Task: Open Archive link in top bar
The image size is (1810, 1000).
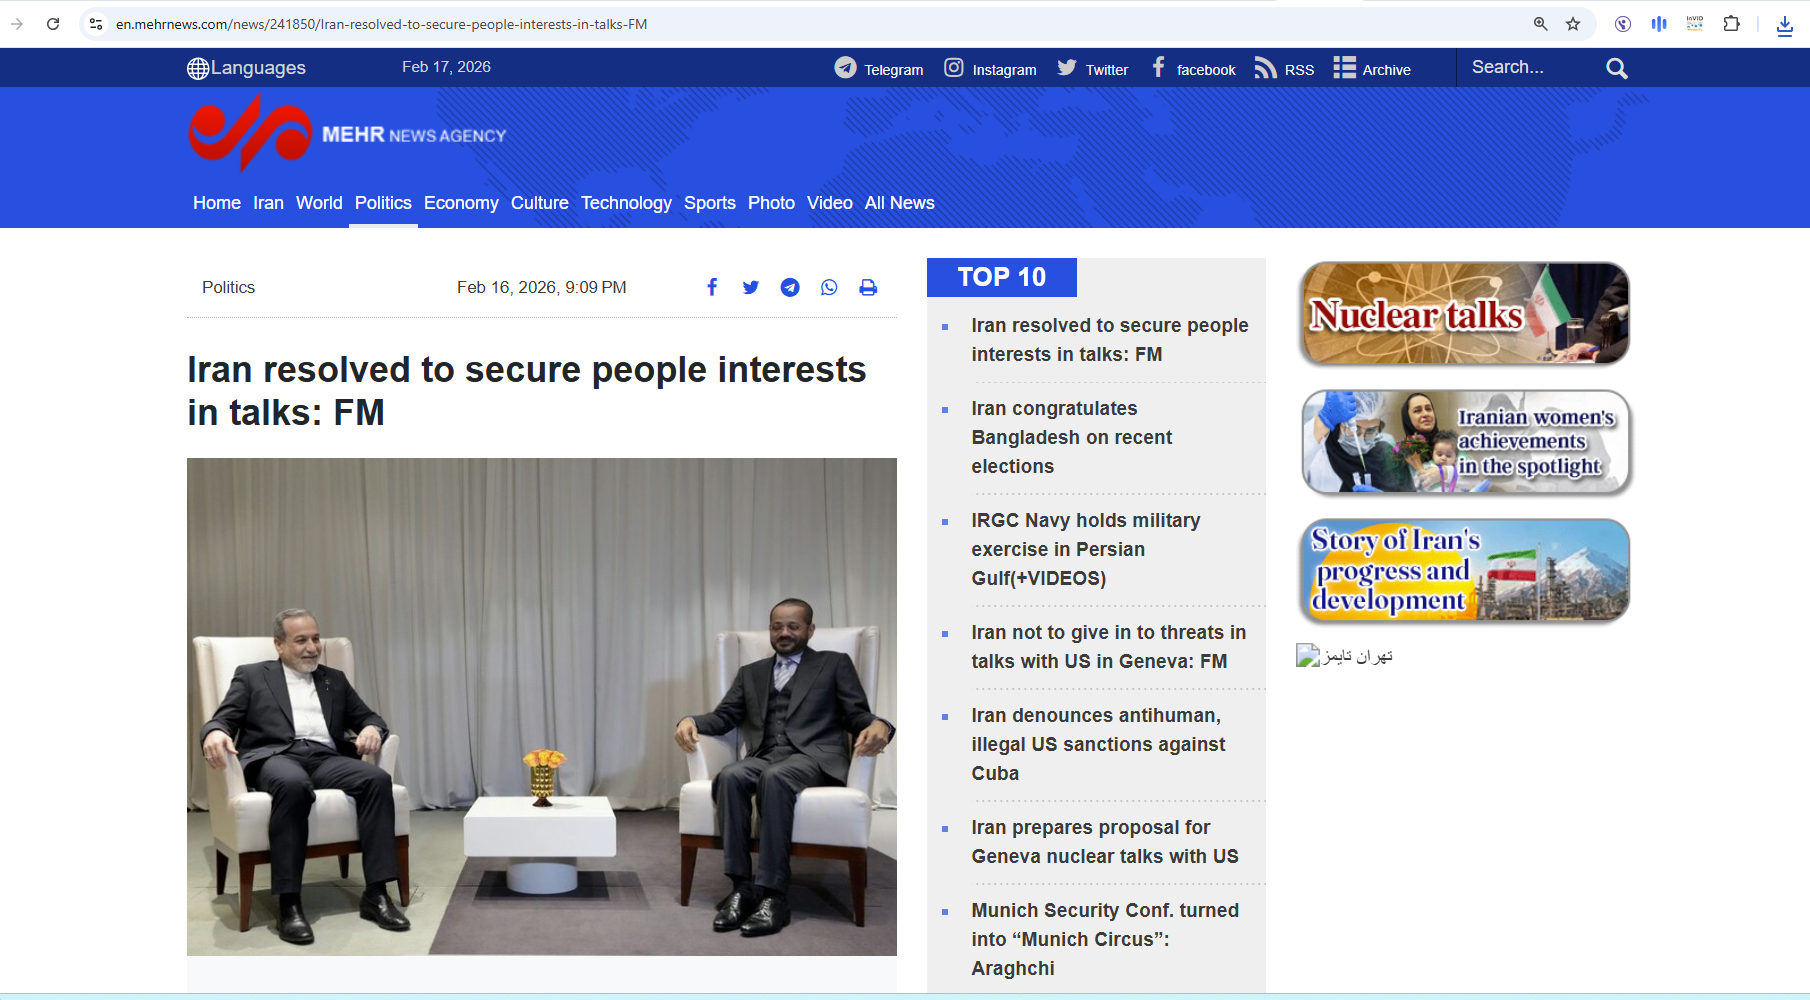Action: click(x=1372, y=68)
